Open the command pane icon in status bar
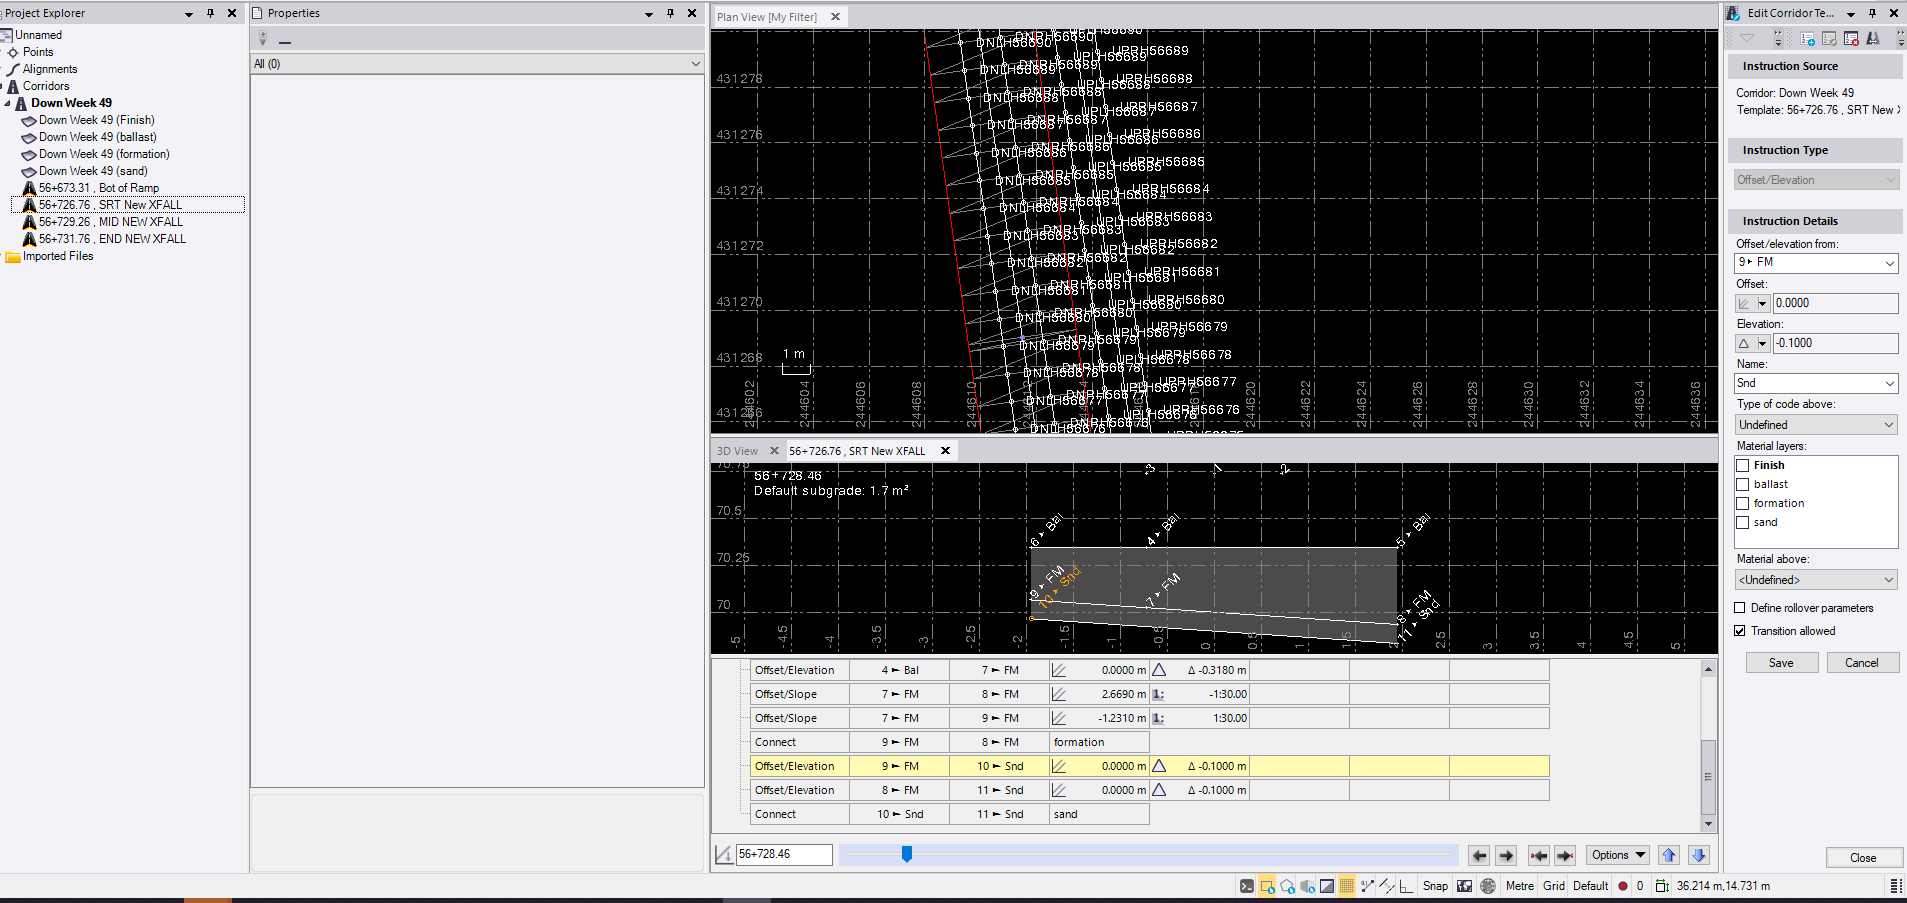This screenshot has width=1907, height=903. point(1246,886)
